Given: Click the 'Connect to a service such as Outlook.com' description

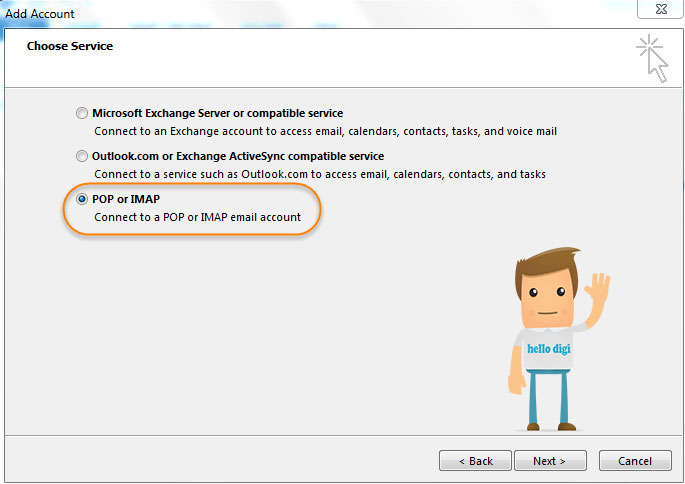Looking at the screenshot, I should click(x=320, y=174).
